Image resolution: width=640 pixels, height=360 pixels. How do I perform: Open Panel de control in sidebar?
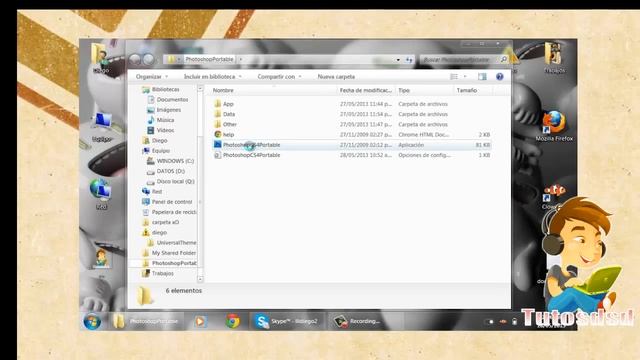tap(167, 202)
